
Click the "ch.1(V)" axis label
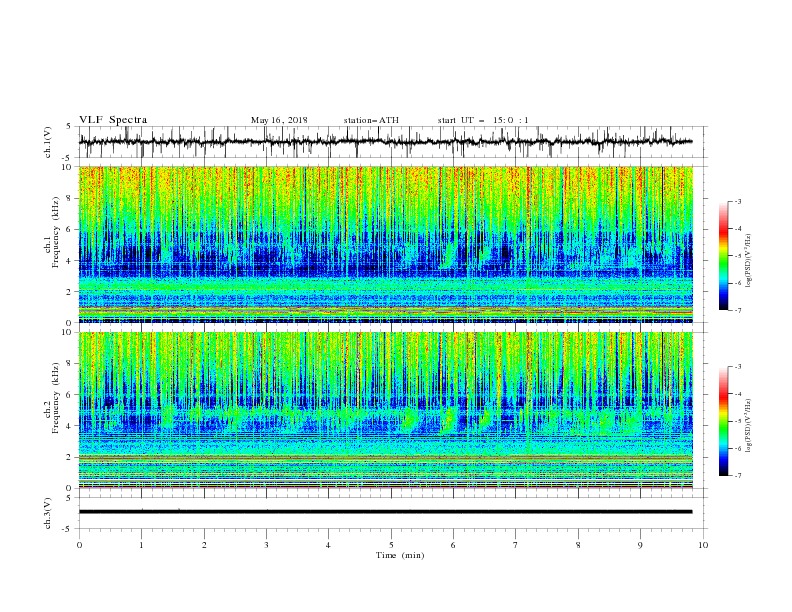(48, 142)
